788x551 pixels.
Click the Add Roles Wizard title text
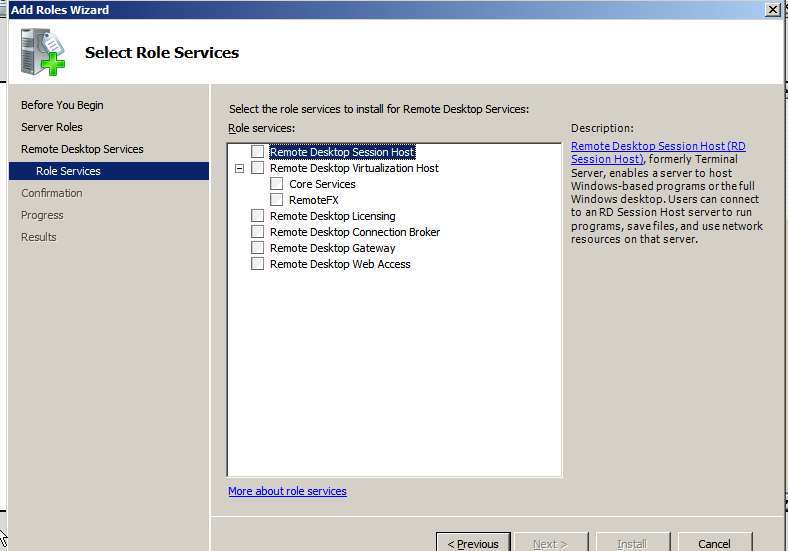pyautogui.click(x=60, y=10)
